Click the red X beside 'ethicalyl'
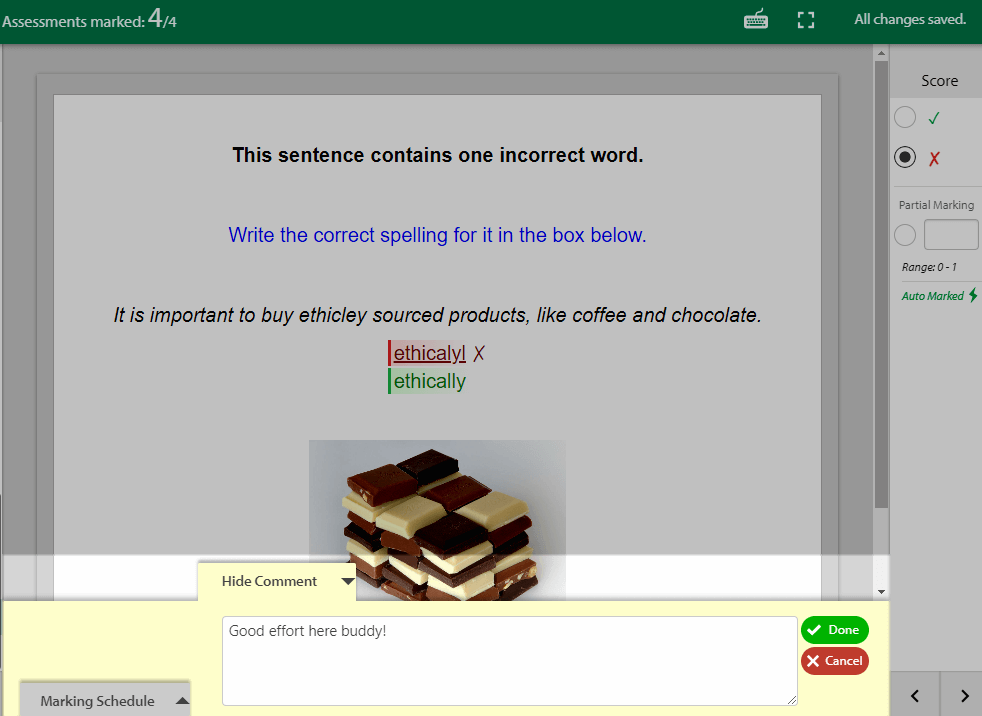 click(x=478, y=354)
